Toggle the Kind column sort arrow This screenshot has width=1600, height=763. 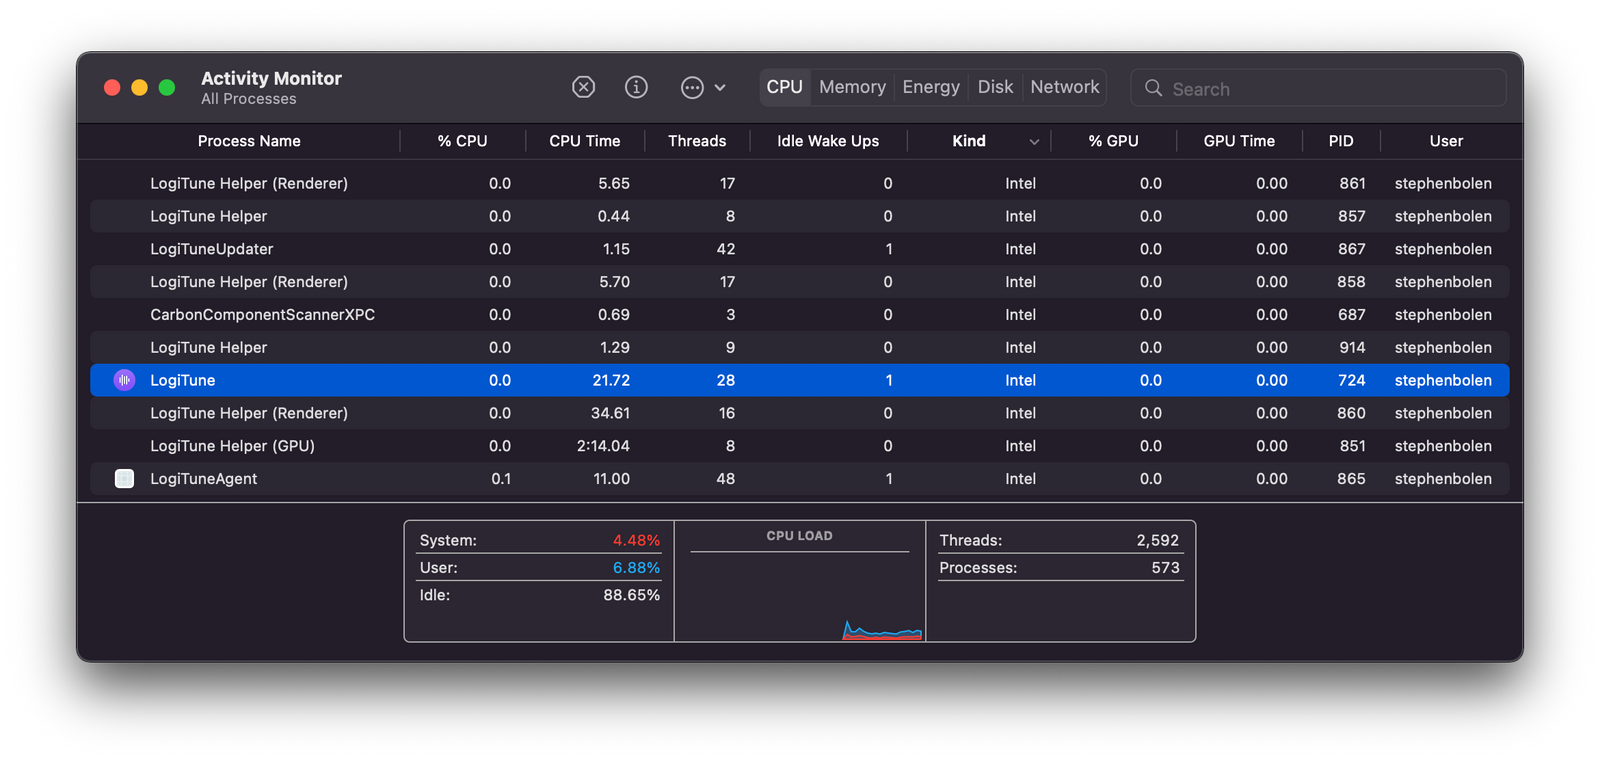[x=1034, y=142]
